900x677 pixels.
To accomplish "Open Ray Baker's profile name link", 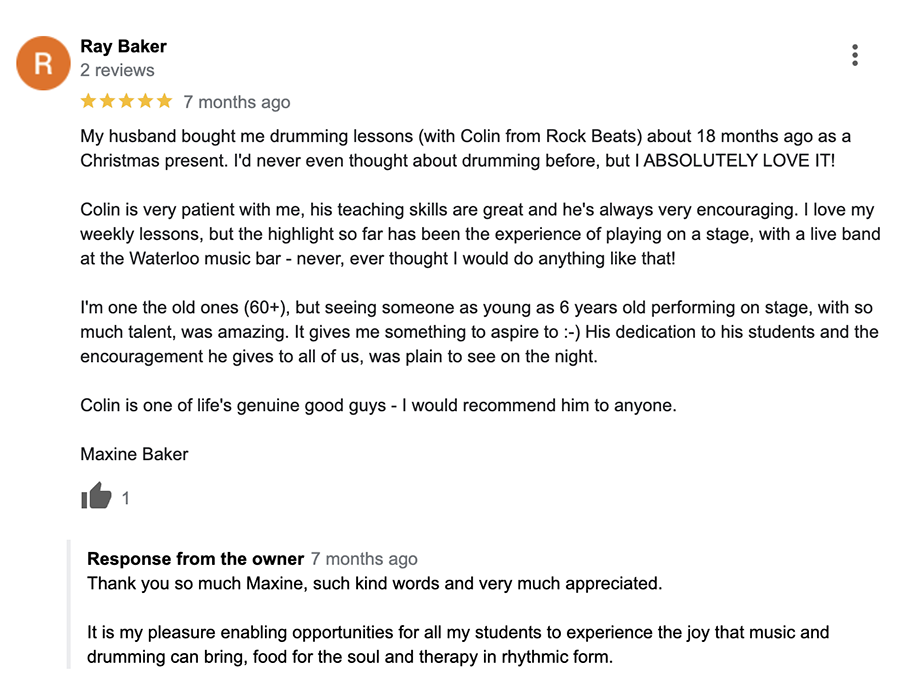I will pos(123,46).
